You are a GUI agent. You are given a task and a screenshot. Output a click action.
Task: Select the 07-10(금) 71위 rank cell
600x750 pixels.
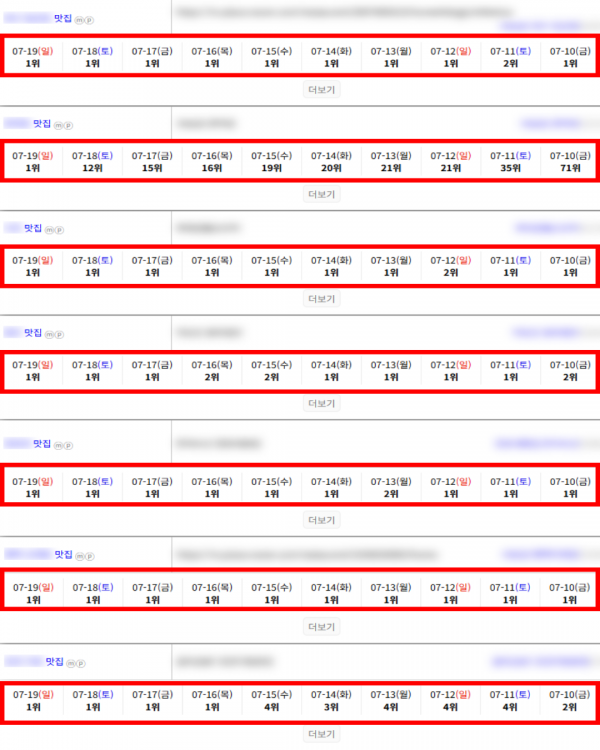tap(570, 162)
